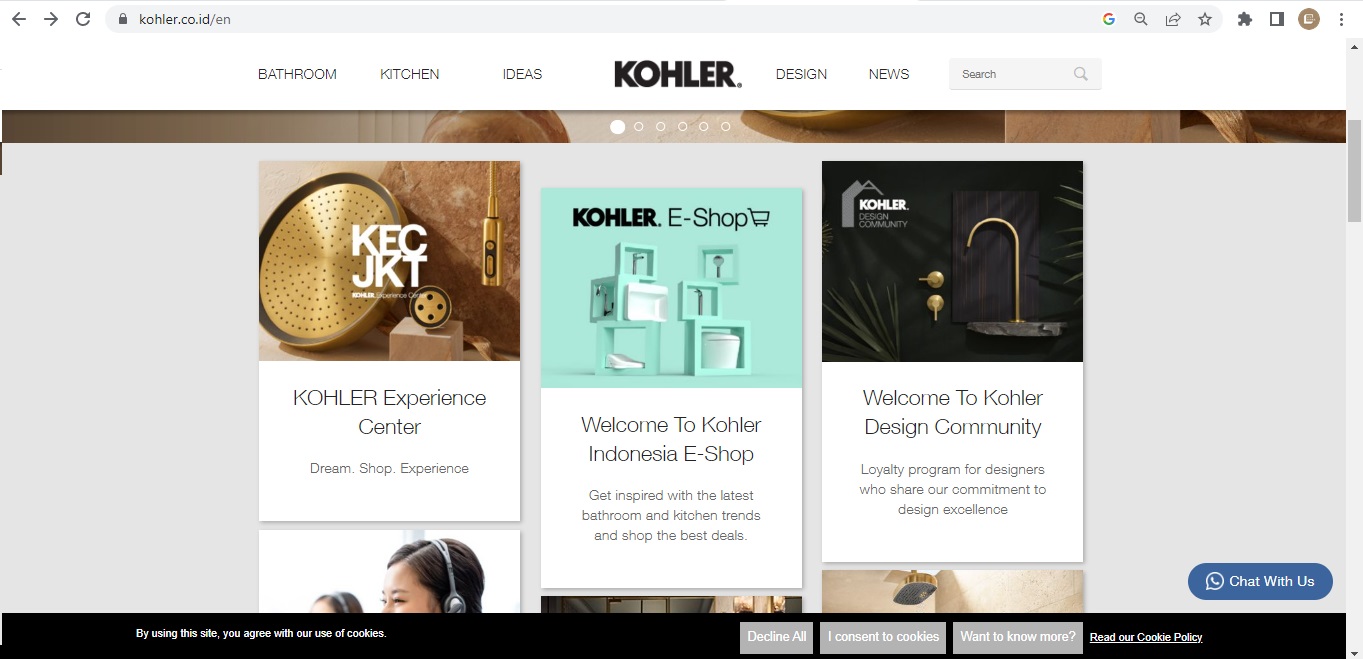The height and width of the screenshot is (659, 1363).
Task: Bookmark this page with star icon
Action: [x=1205, y=19]
